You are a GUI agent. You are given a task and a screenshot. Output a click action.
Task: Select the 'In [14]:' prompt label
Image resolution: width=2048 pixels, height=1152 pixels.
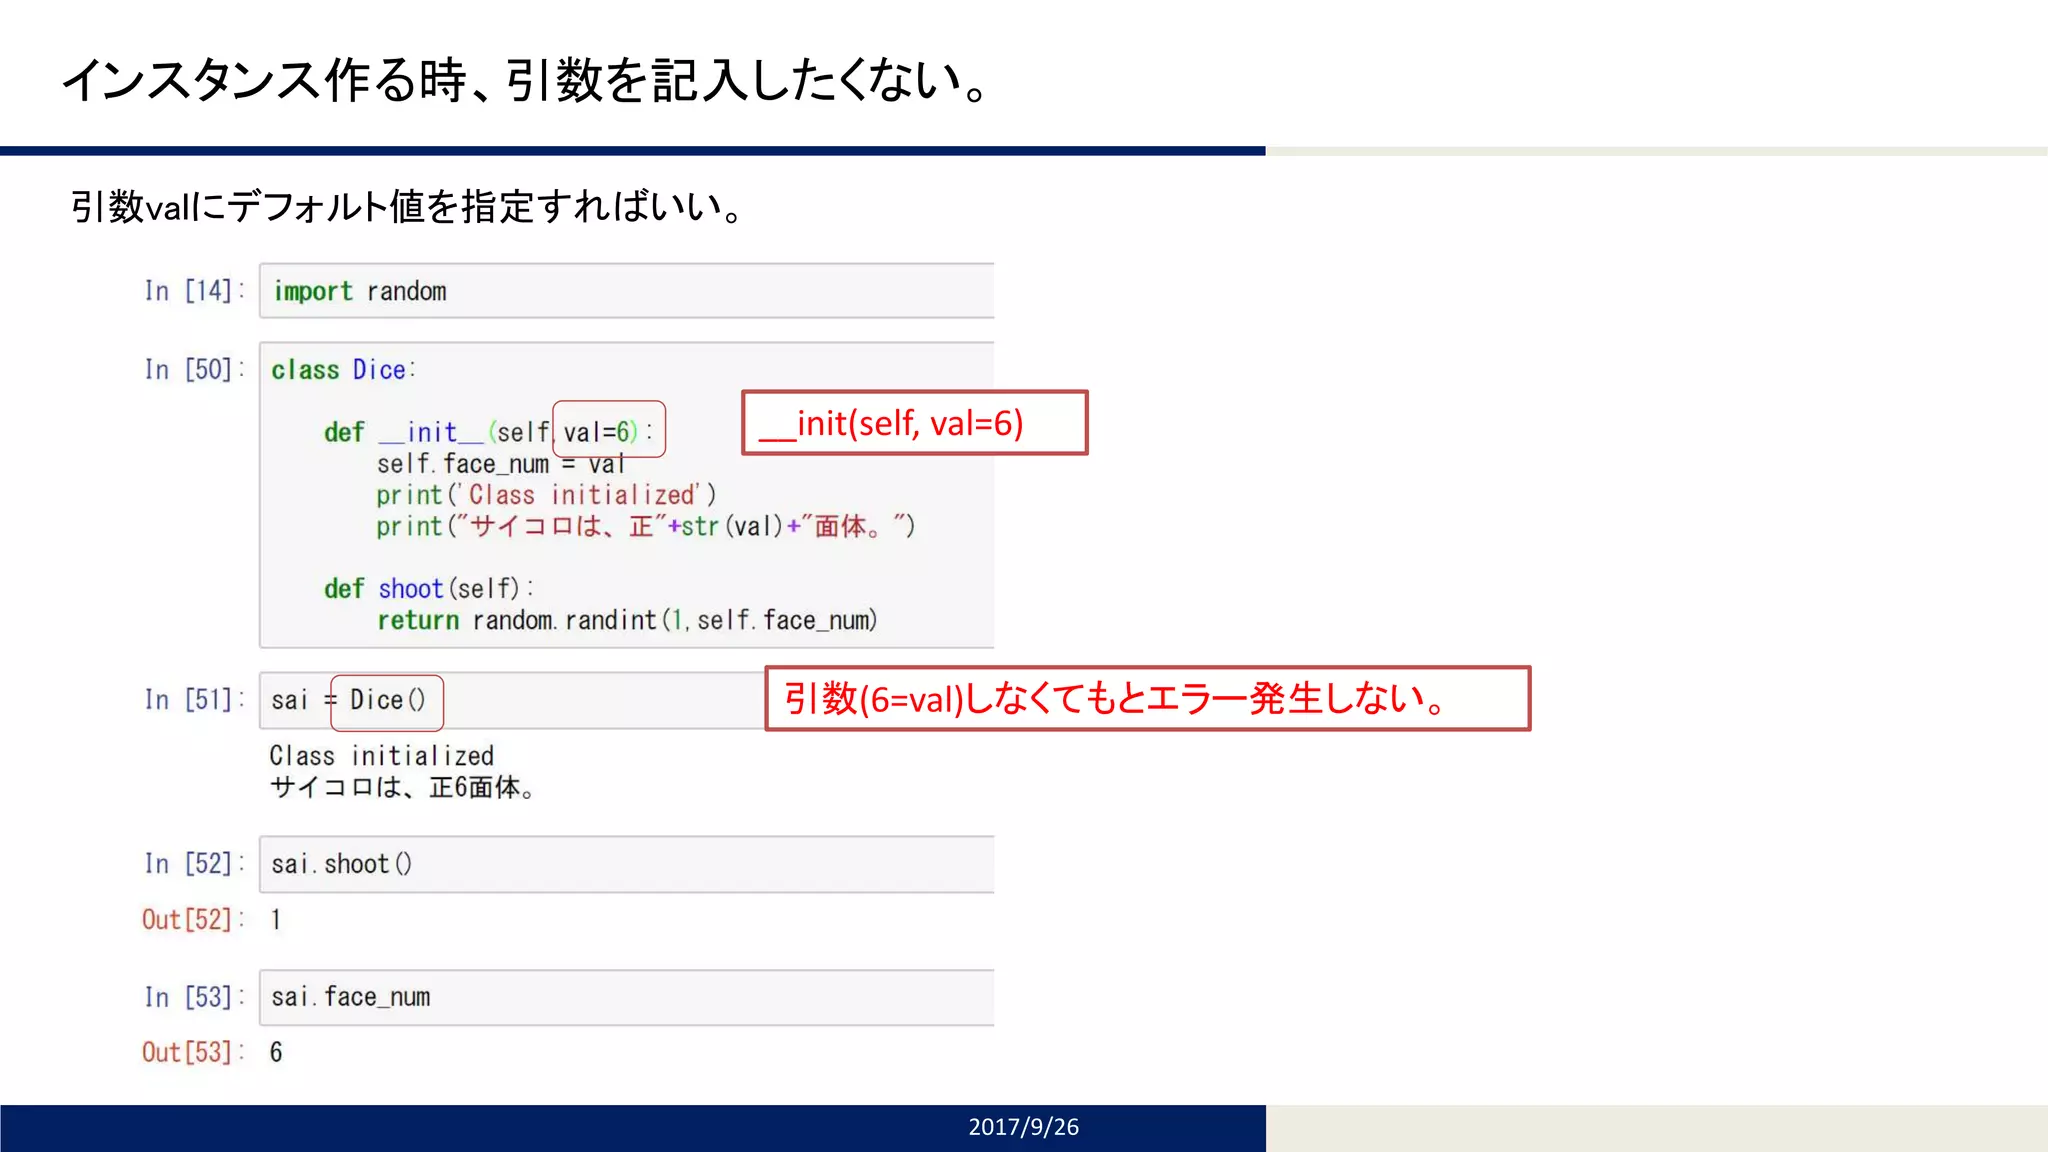194,291
